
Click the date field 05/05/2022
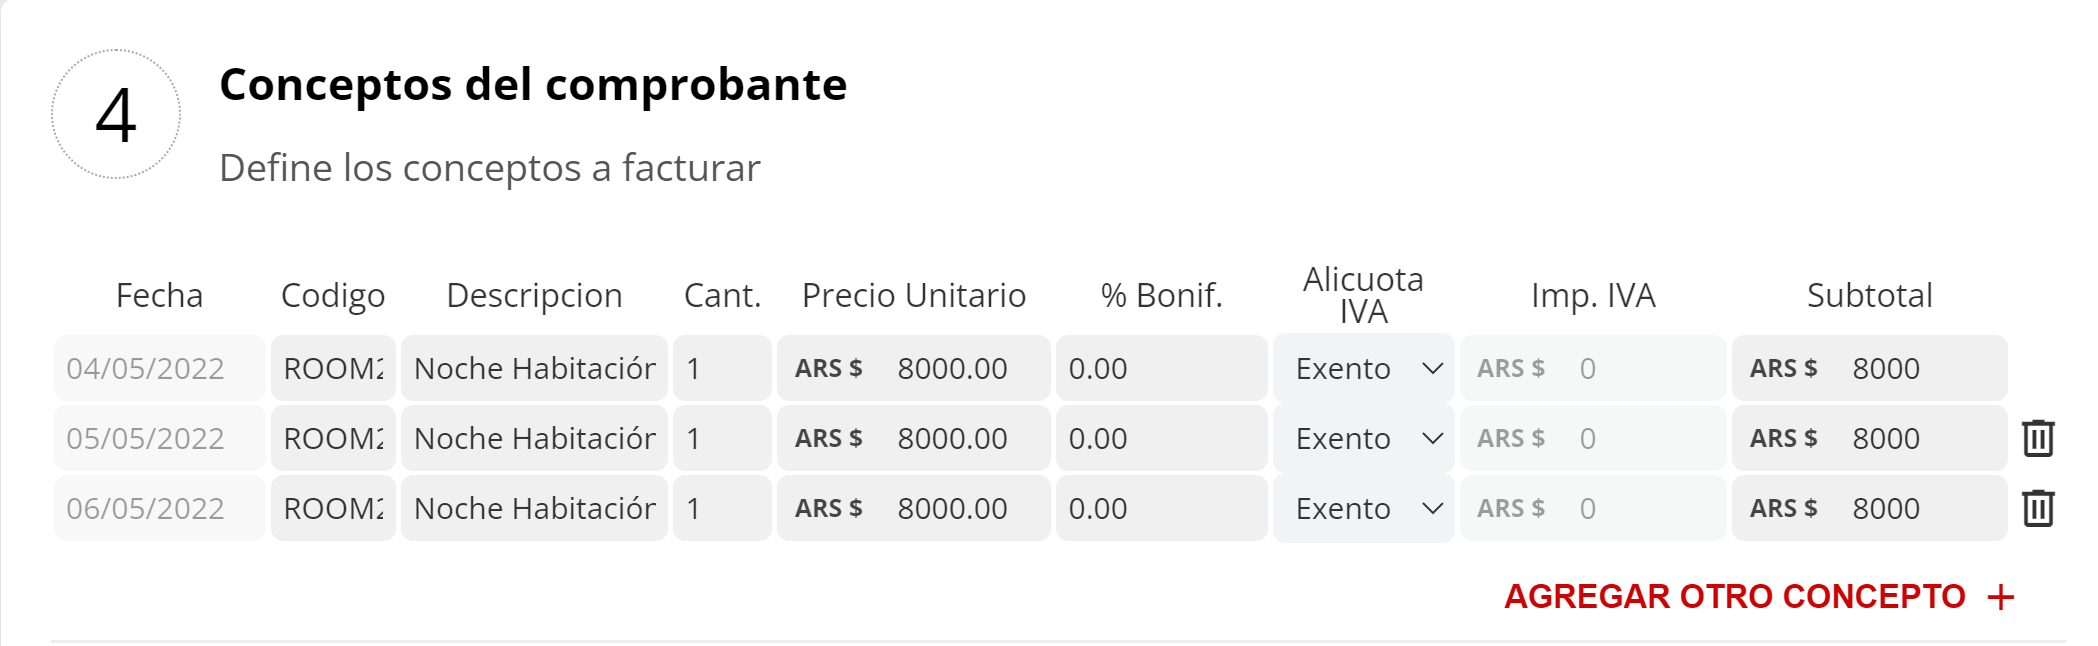[159, 438]
